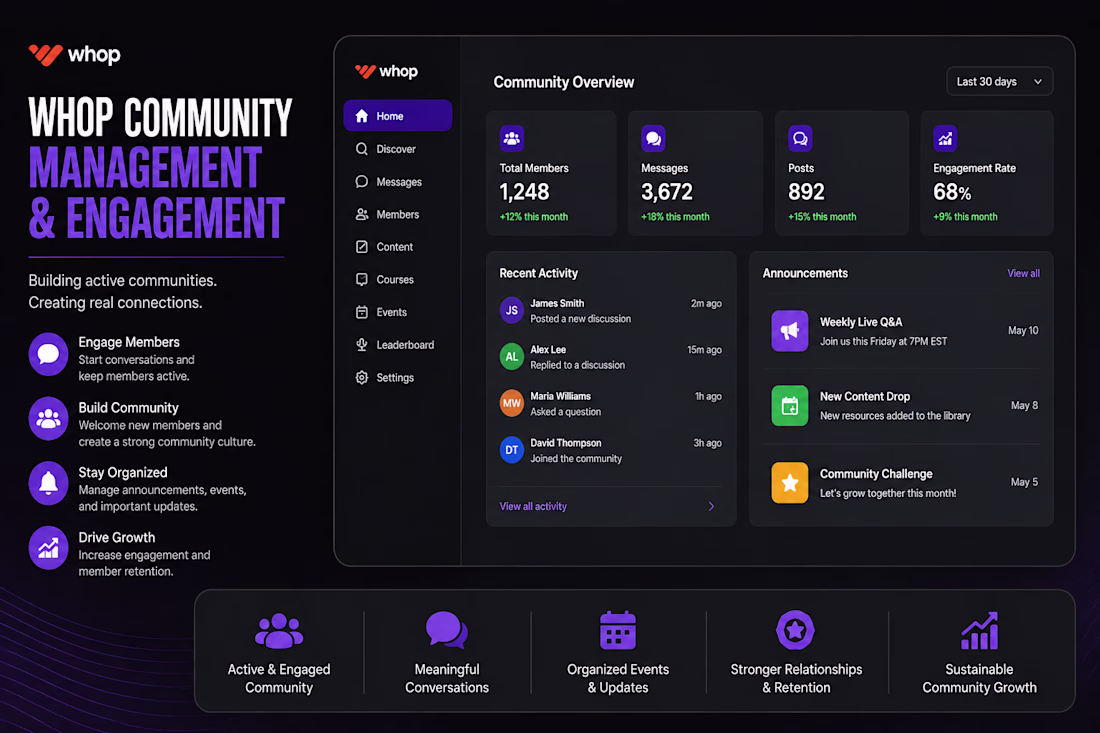1100x733 pixels.
Task: Open the Discover sidebar item
Action: click(x=398, y=149)
